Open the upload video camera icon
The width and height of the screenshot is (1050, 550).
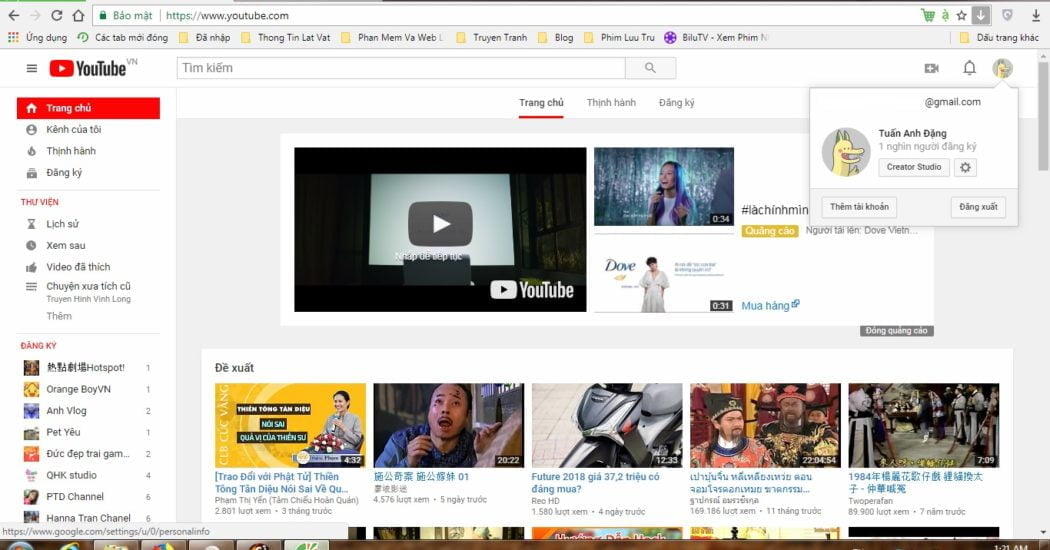(x=931, y=68)
